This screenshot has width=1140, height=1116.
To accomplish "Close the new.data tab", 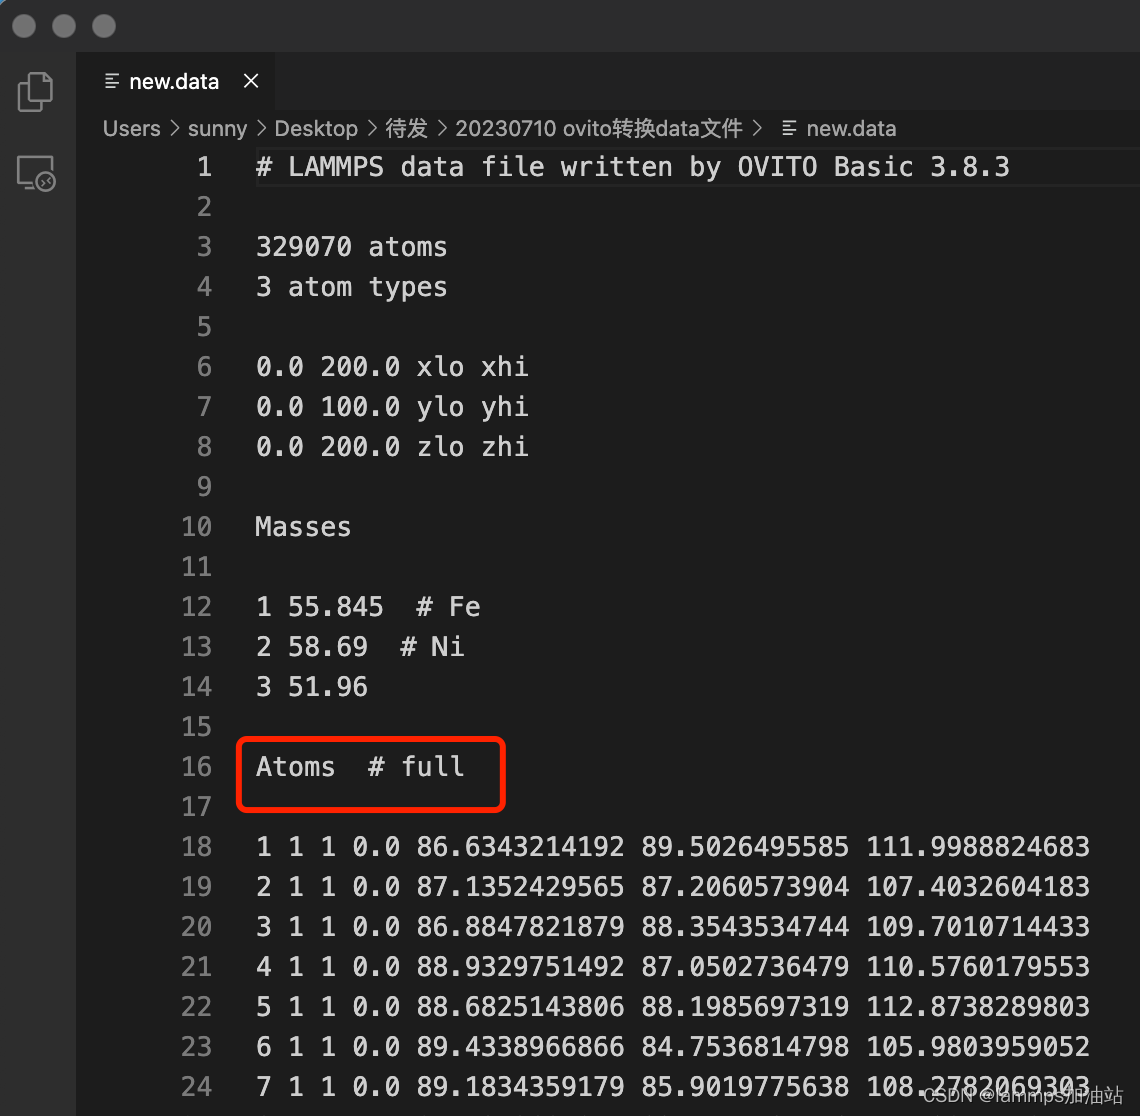I will click(250, 81).
